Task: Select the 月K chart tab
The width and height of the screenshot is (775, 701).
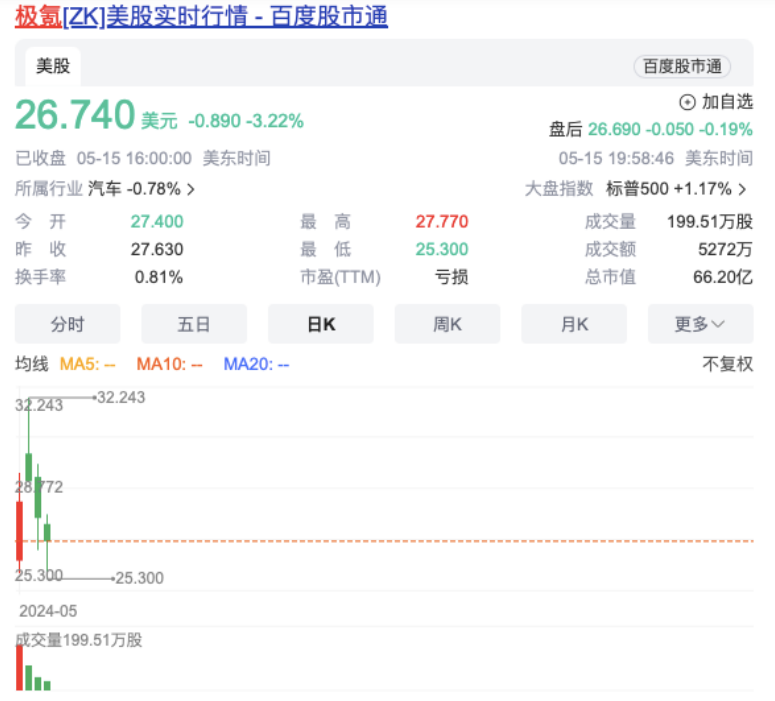Action: 574,324
